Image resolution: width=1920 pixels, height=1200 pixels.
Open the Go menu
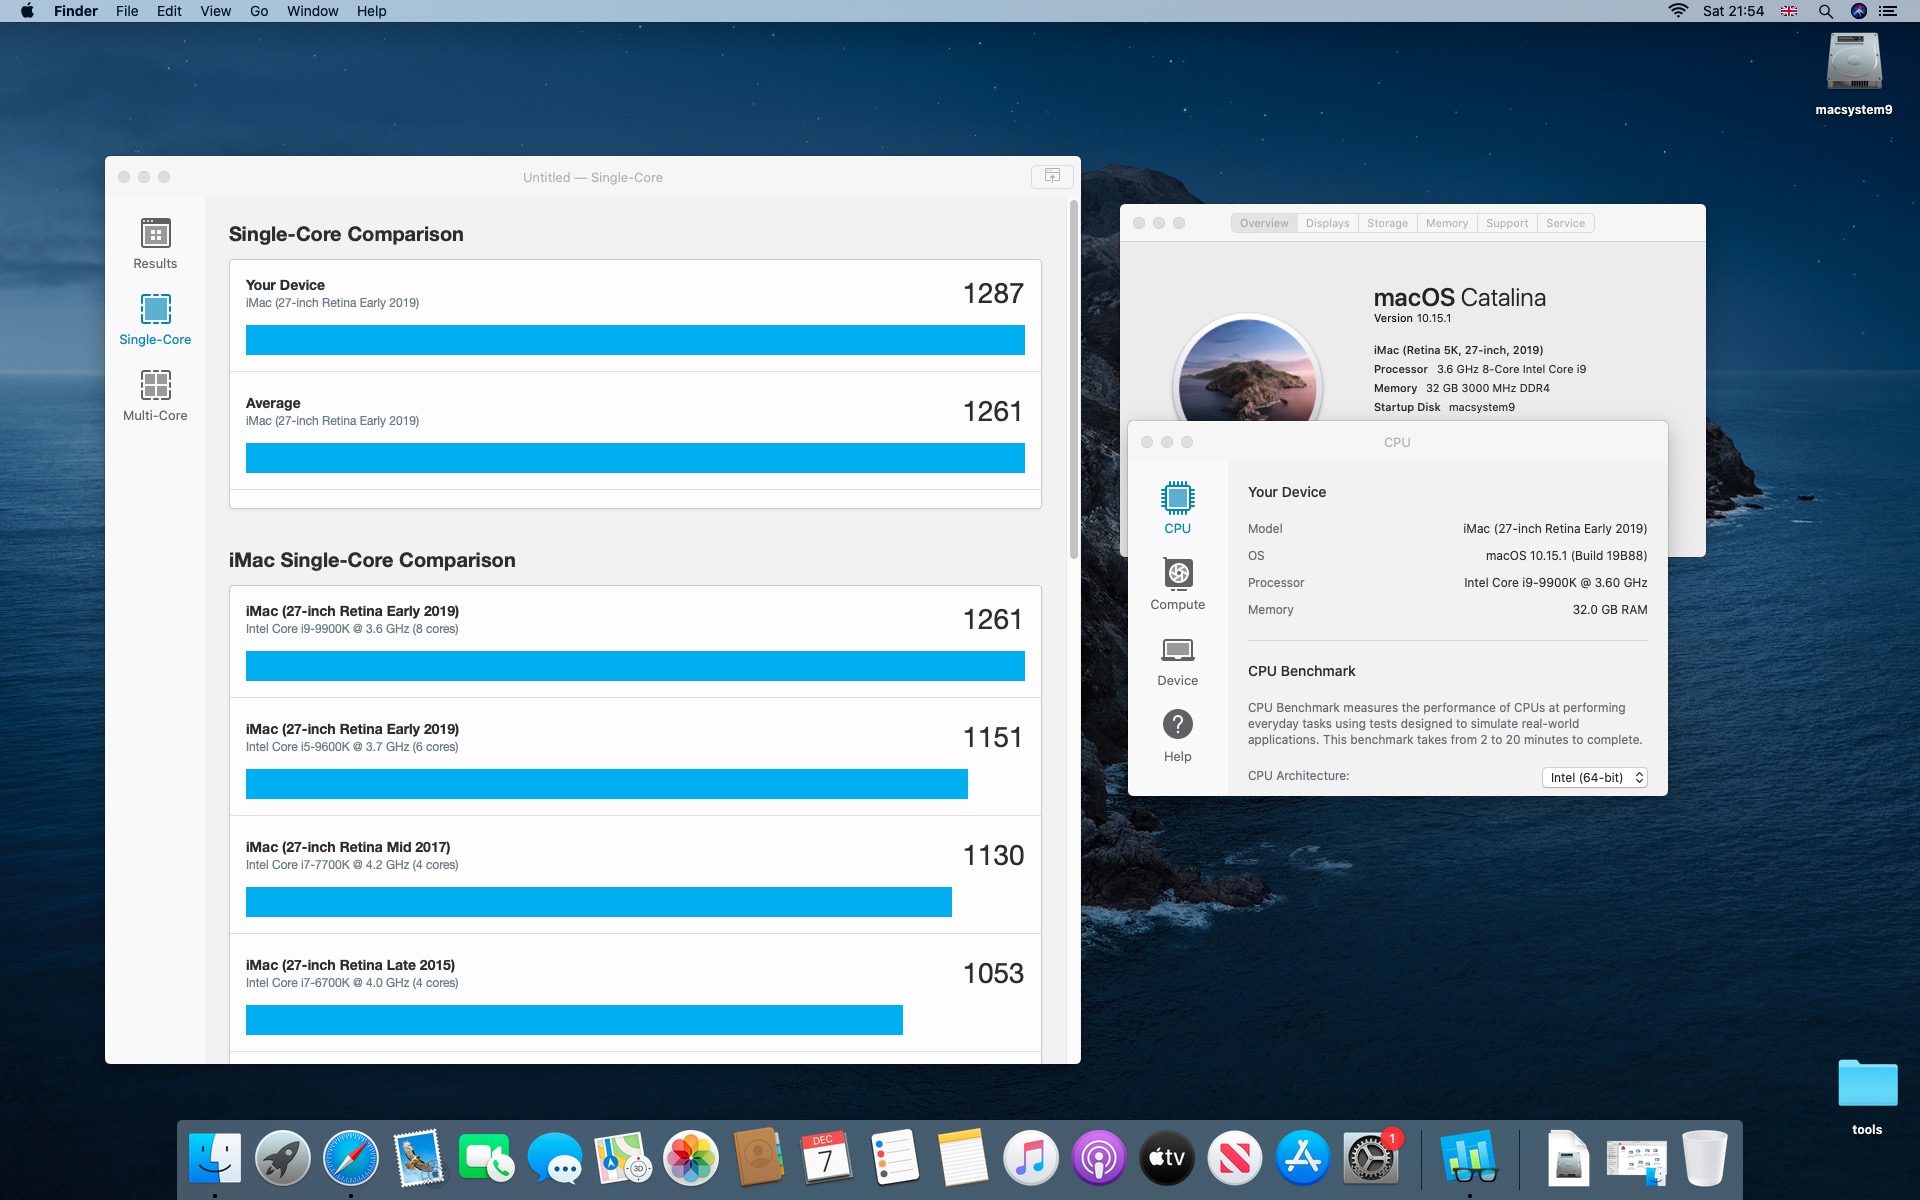[x=259, y=11]
